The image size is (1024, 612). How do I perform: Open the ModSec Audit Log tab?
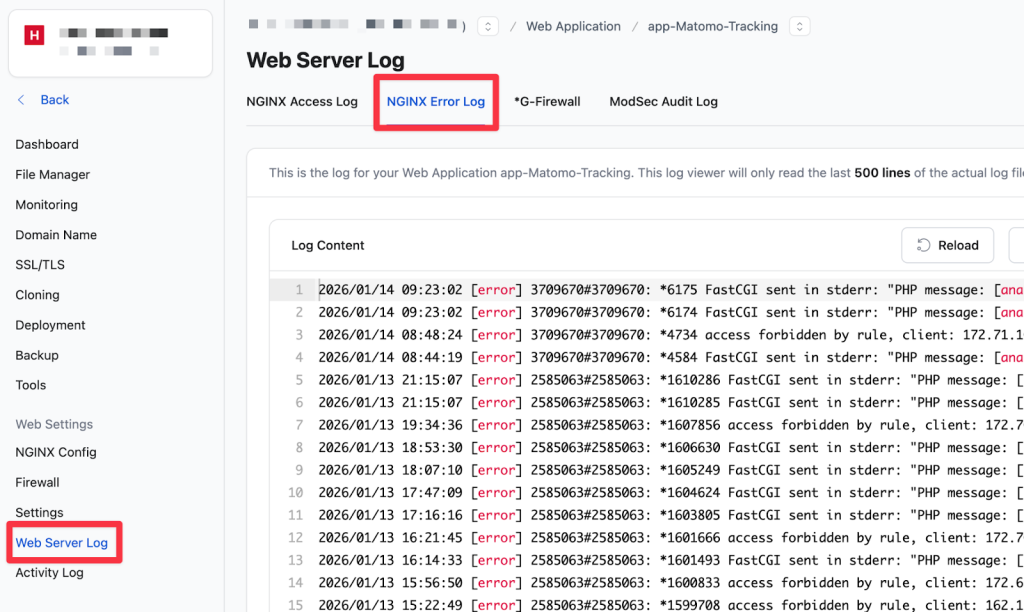coord(663,101)
